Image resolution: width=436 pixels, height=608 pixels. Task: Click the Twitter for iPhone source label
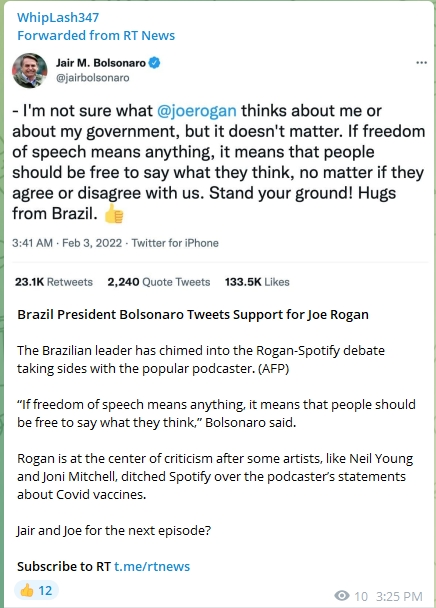point(175,243)
